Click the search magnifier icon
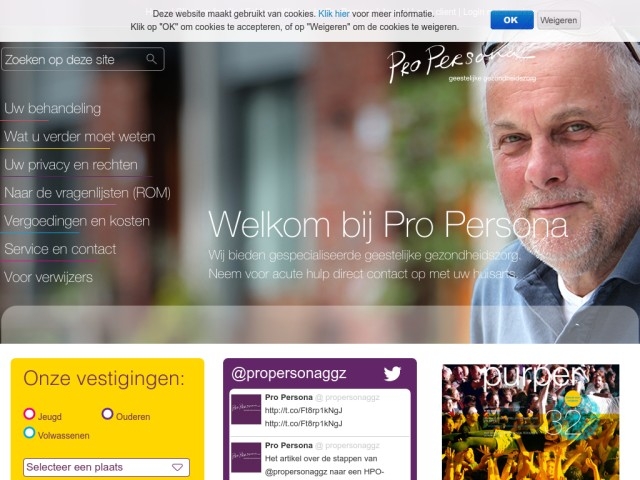This screenshot has height=480, width=640. coord(151,59)
